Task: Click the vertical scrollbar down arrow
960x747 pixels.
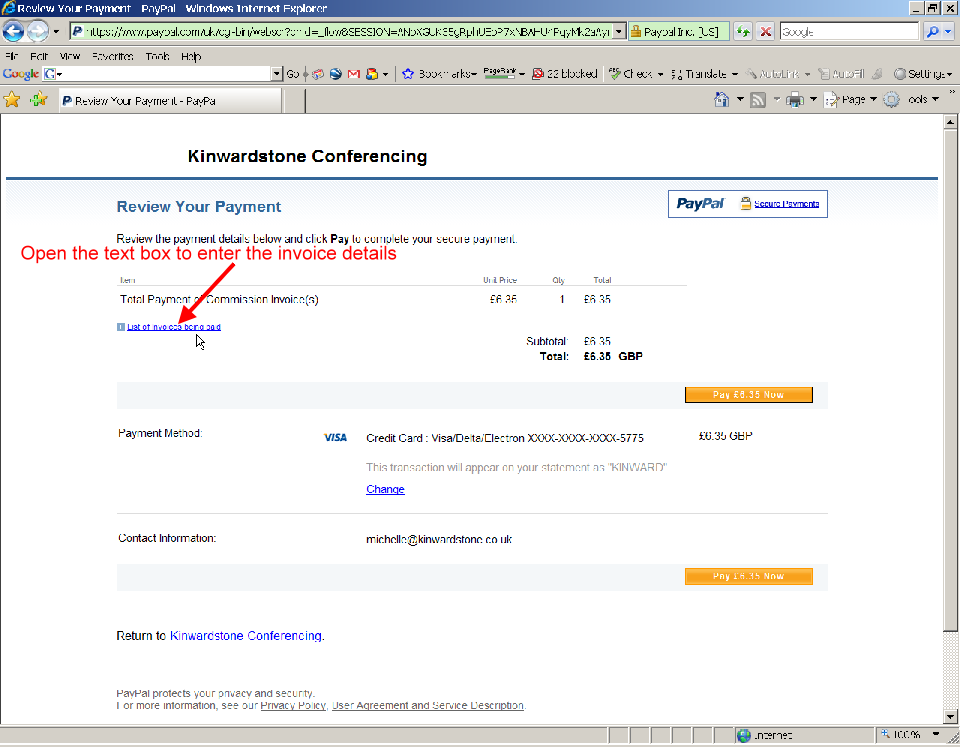Action: click(x=950, y=716)
